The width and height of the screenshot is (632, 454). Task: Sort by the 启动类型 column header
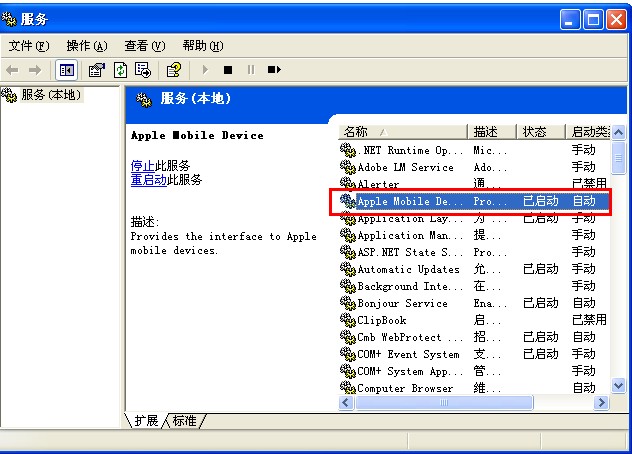[x=588, y=131]
